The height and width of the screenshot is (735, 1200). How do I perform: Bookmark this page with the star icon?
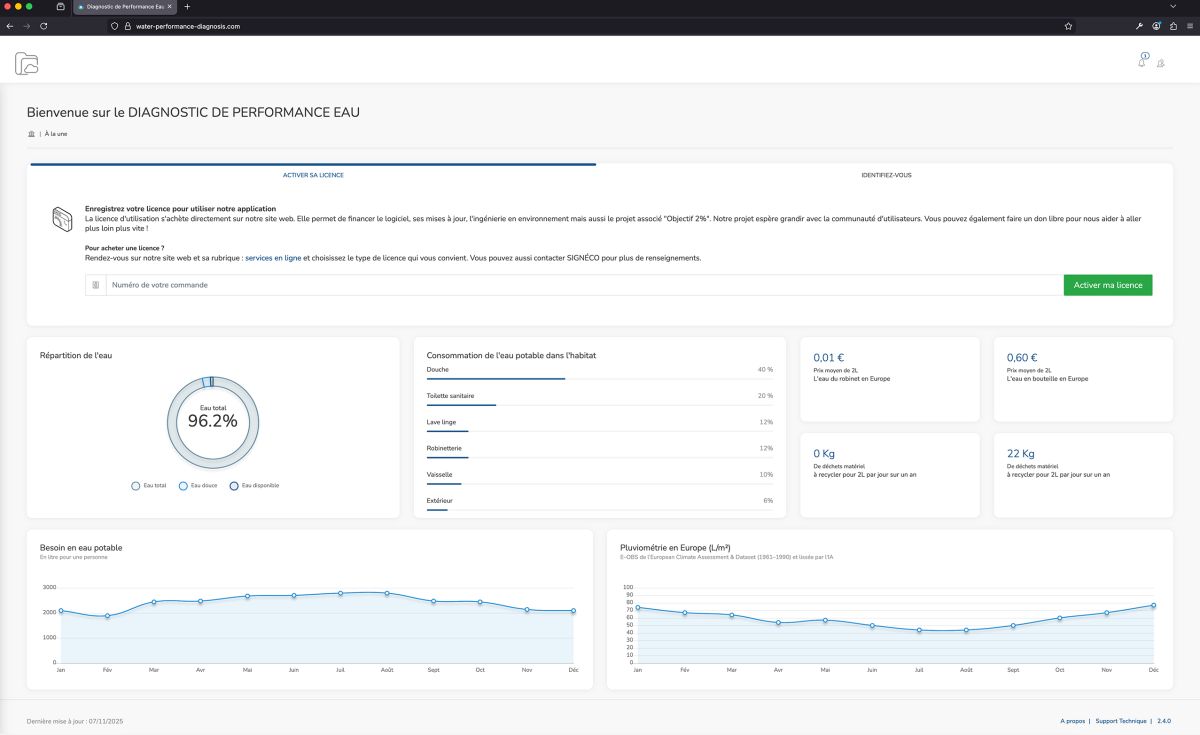coord(1068,26)
